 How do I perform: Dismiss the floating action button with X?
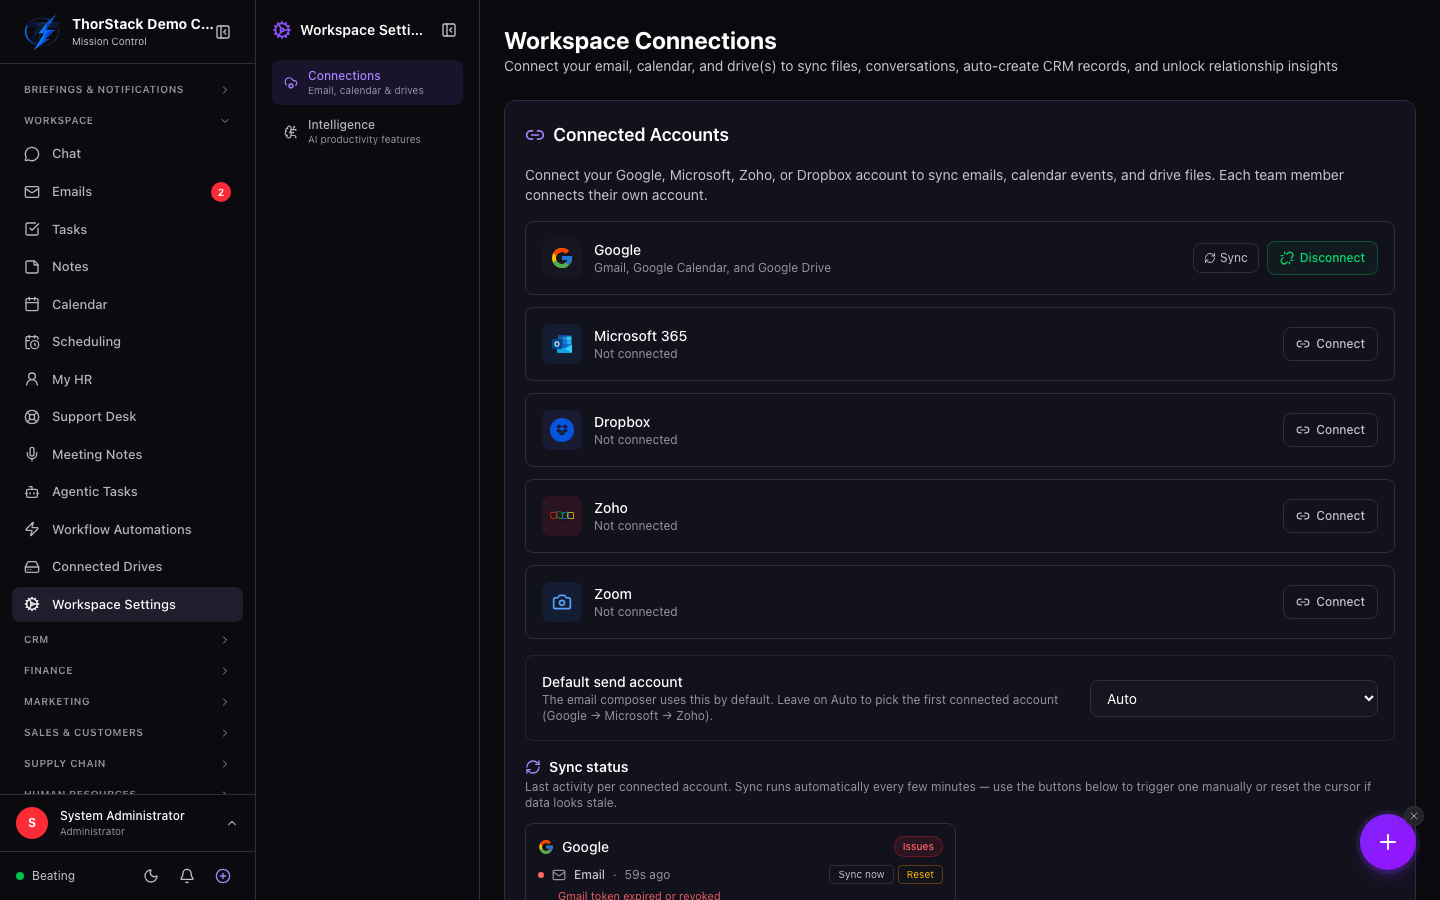[x=1414, y=816]
